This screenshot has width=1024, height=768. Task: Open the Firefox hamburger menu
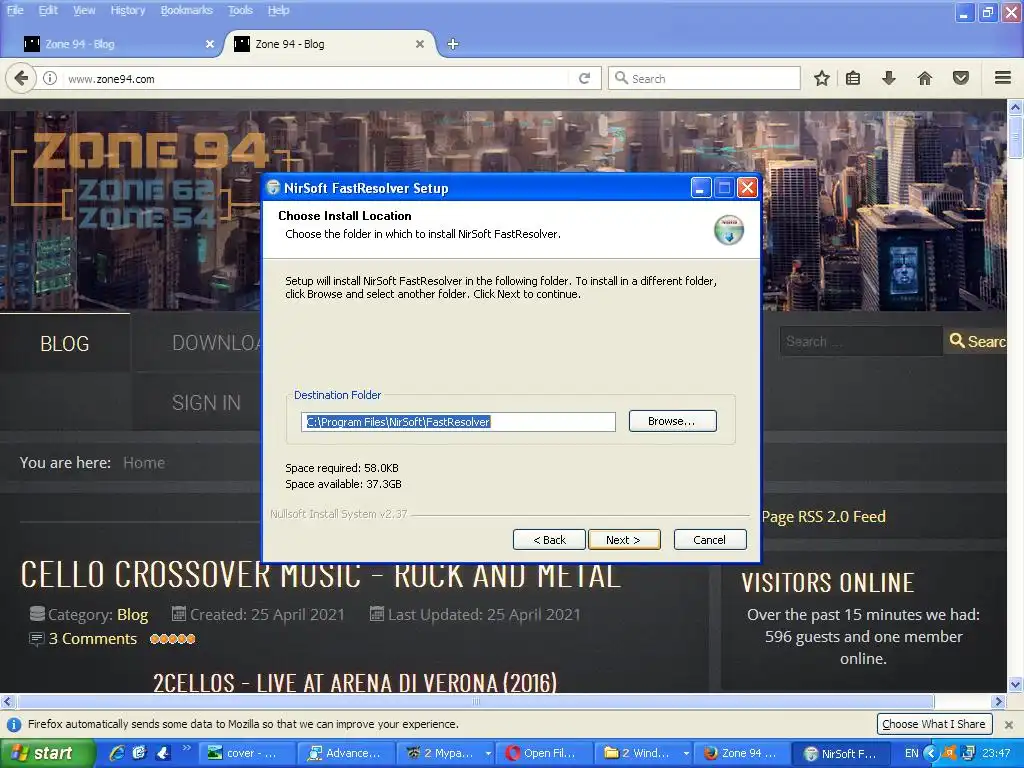tap(1003, 78)
